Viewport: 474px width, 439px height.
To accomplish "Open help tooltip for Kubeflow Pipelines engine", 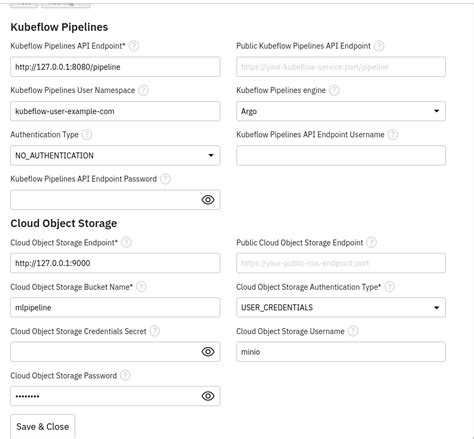I will (334, 90).
